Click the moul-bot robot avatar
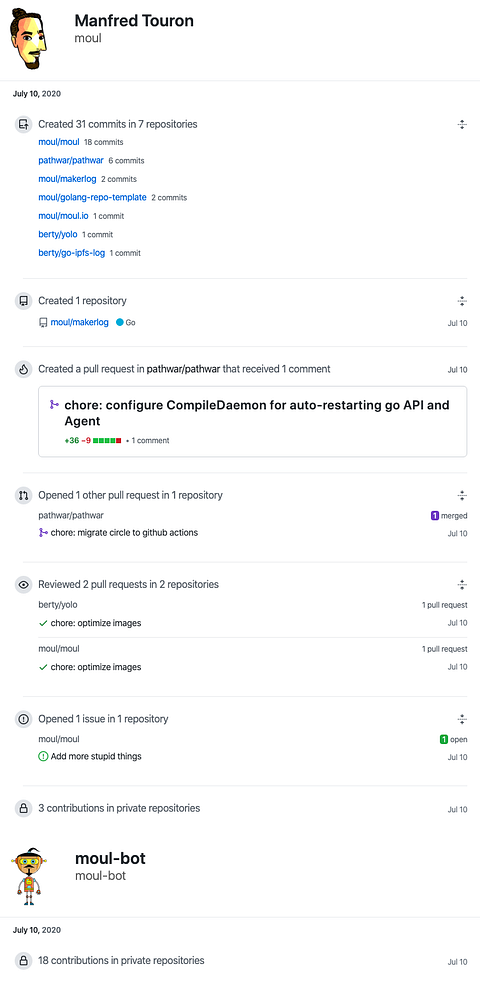 pos(29,875)
